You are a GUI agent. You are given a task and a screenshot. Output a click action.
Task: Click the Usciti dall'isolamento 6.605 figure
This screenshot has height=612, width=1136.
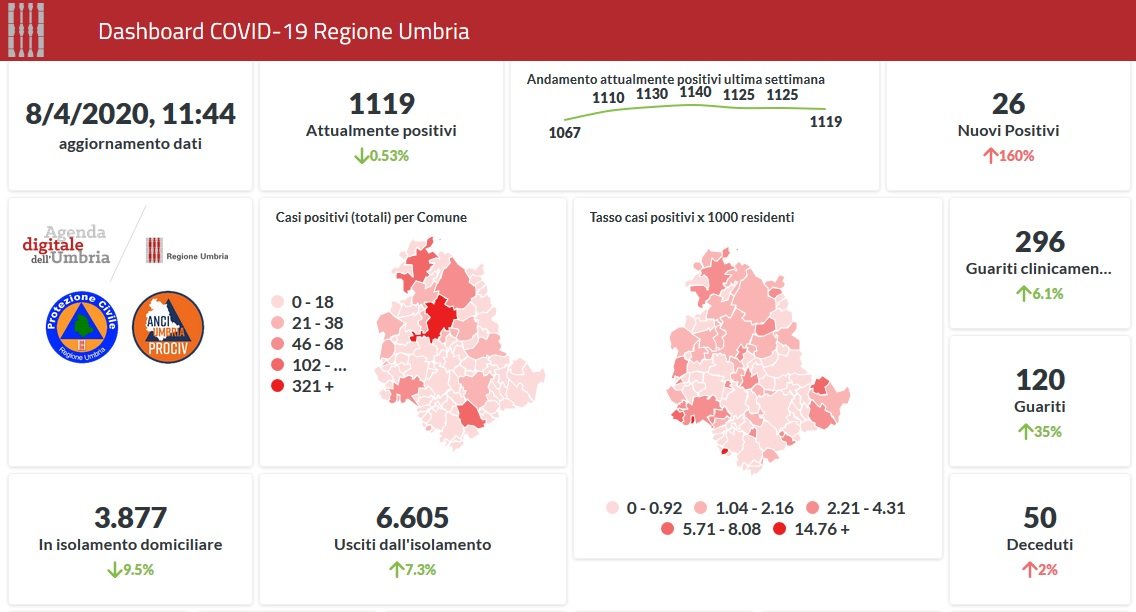click(412, 518)
